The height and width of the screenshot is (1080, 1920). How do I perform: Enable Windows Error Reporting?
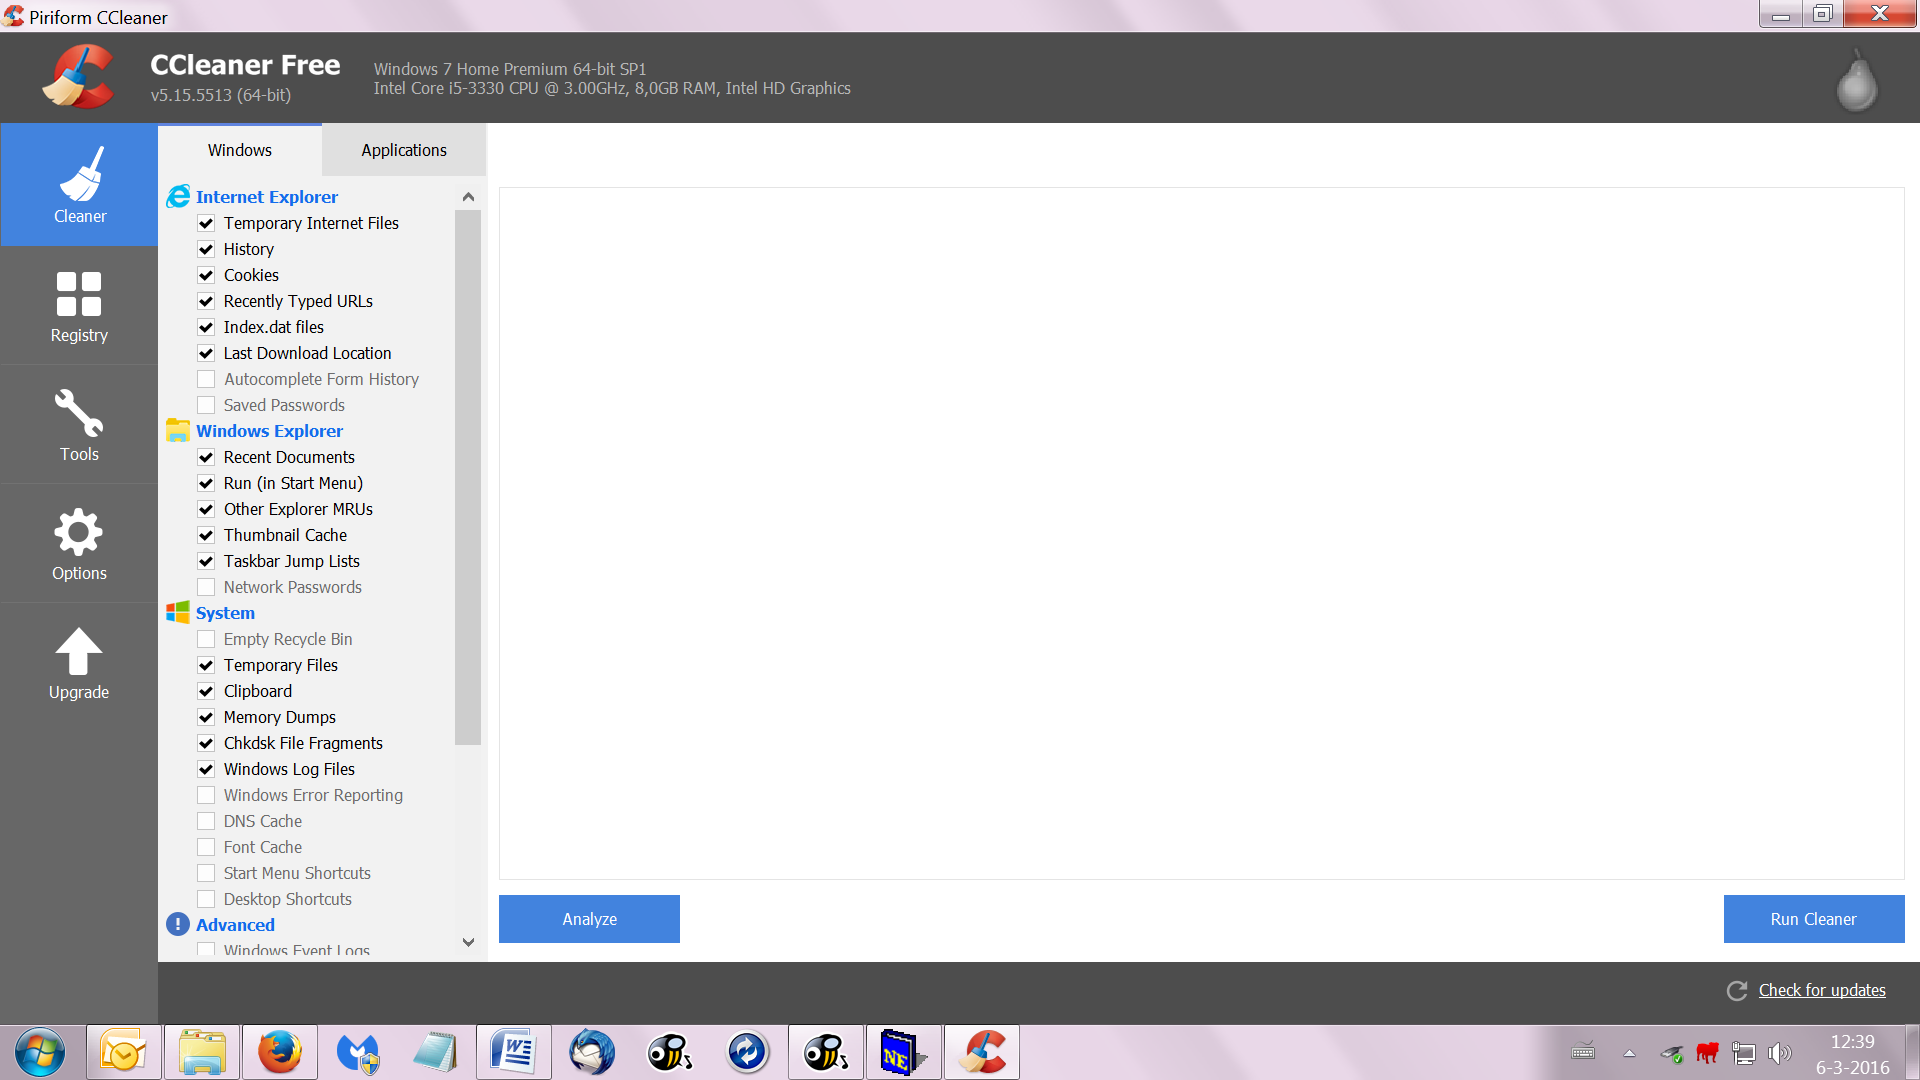tap(206, 795)
